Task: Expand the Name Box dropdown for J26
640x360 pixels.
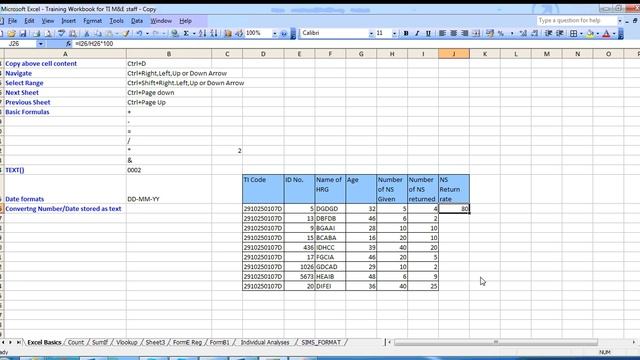Action: tap(40, 44)
